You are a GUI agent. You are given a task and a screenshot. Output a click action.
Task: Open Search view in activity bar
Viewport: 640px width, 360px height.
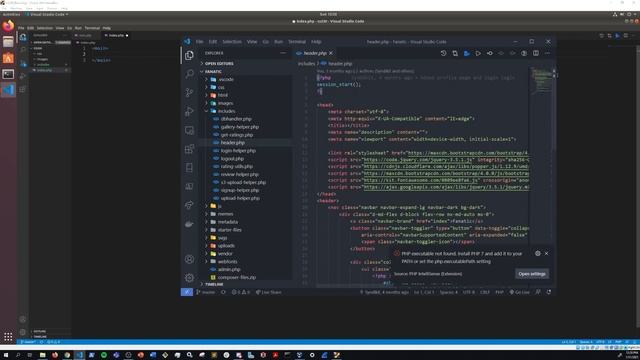[x=189, y=74]
